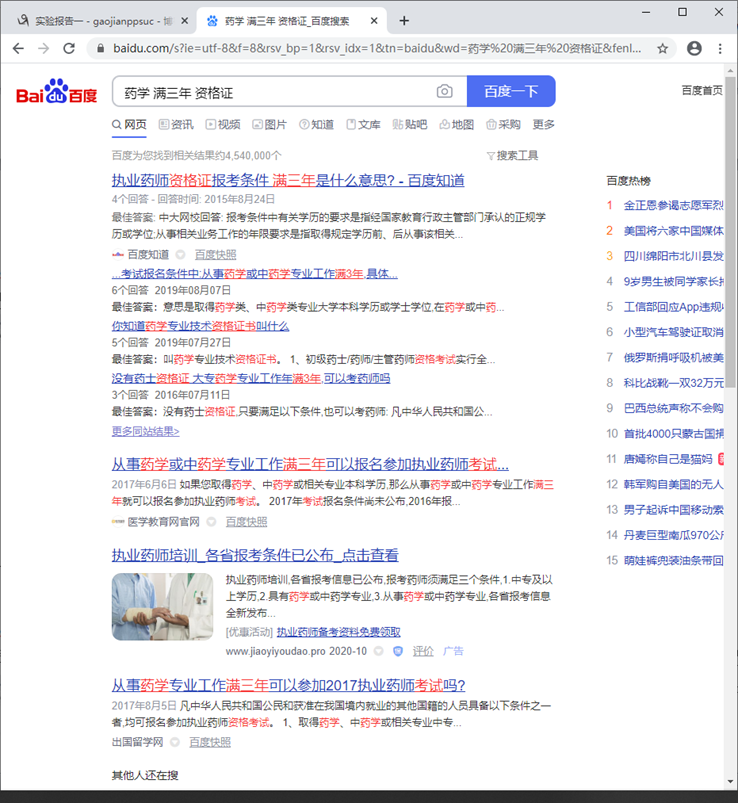Open Chrome three-dot menu
738x803 pixels.
(720, 49)
